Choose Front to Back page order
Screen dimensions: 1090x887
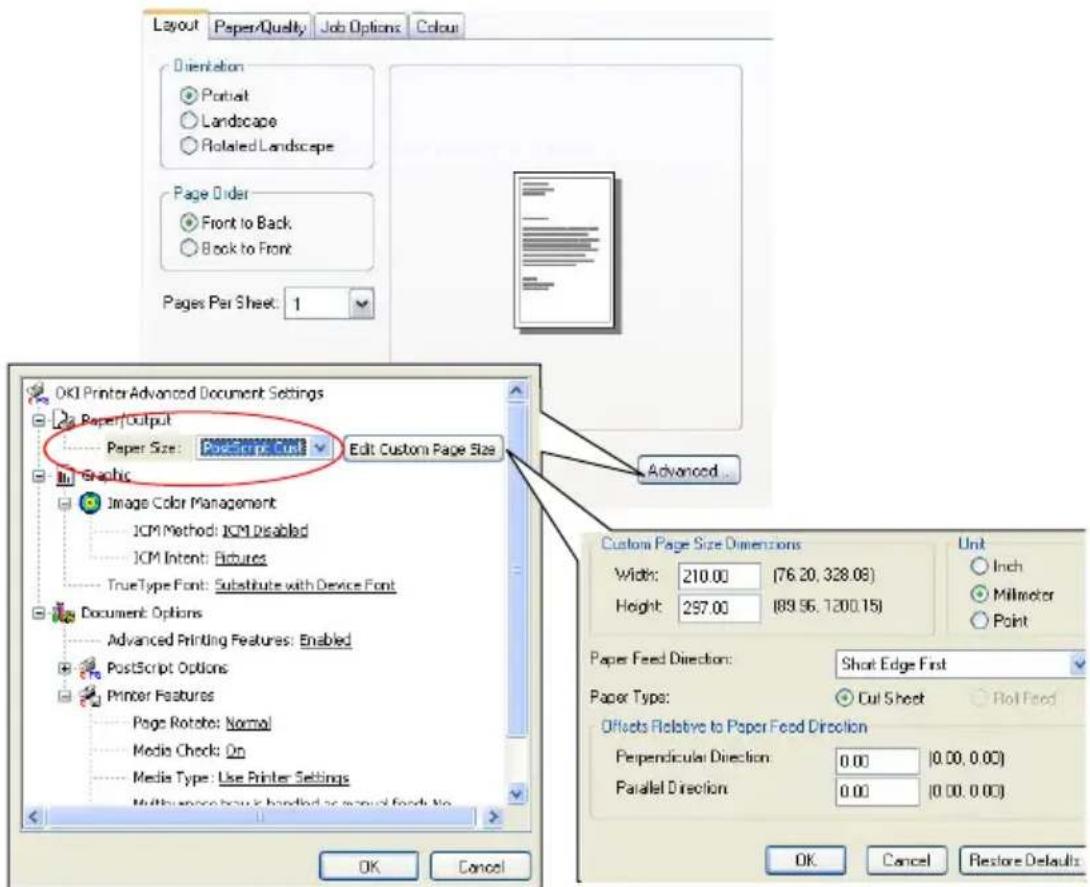point(188,223)
